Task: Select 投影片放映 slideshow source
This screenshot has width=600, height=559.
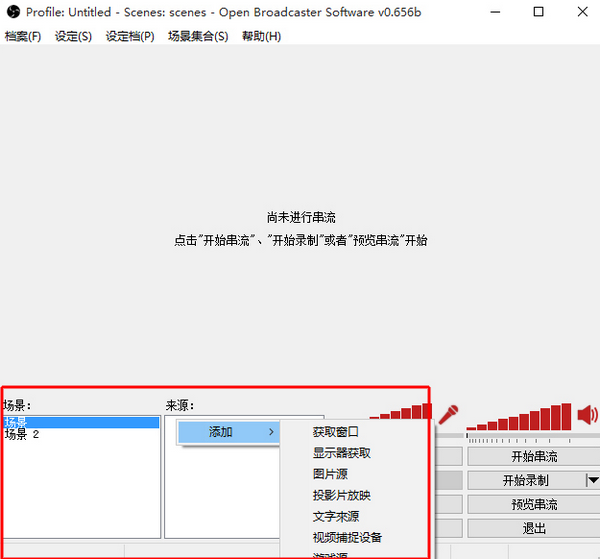Action: pos(342,495)
